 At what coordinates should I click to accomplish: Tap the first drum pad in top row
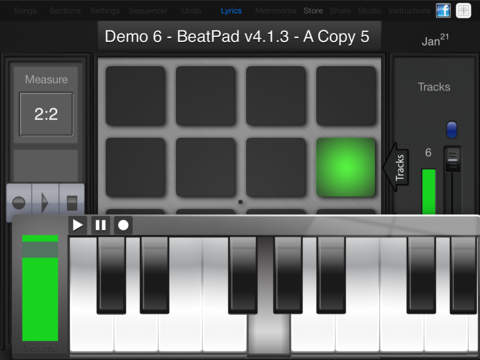[x=135, y=96]
